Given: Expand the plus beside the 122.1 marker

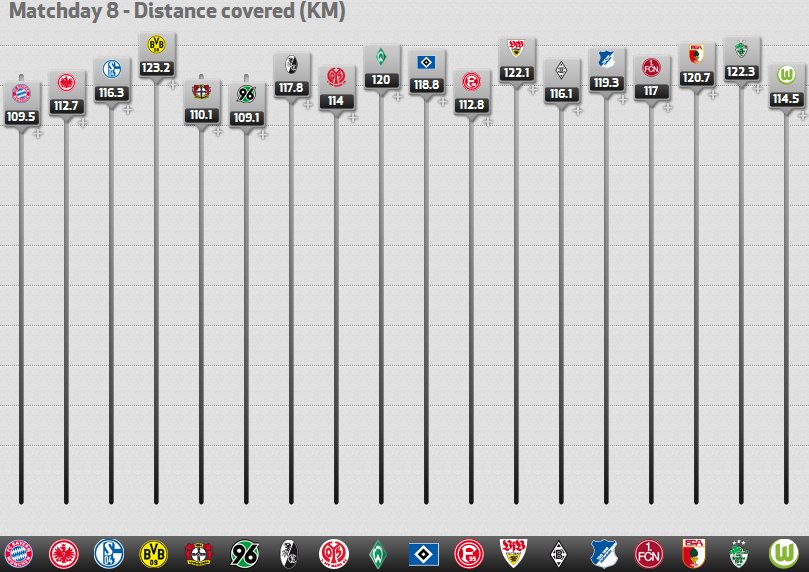Looking at the screenshot, I should tap(532, 90).
